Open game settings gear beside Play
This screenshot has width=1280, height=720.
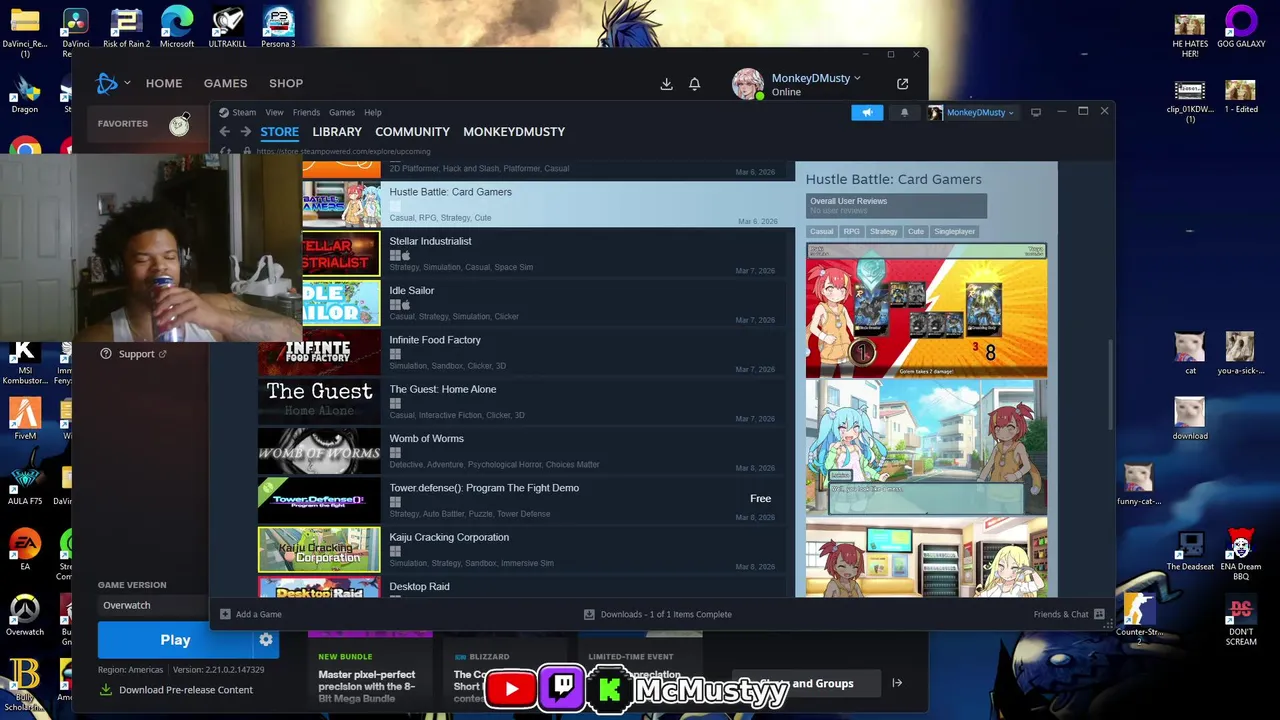tap(266, 640)
